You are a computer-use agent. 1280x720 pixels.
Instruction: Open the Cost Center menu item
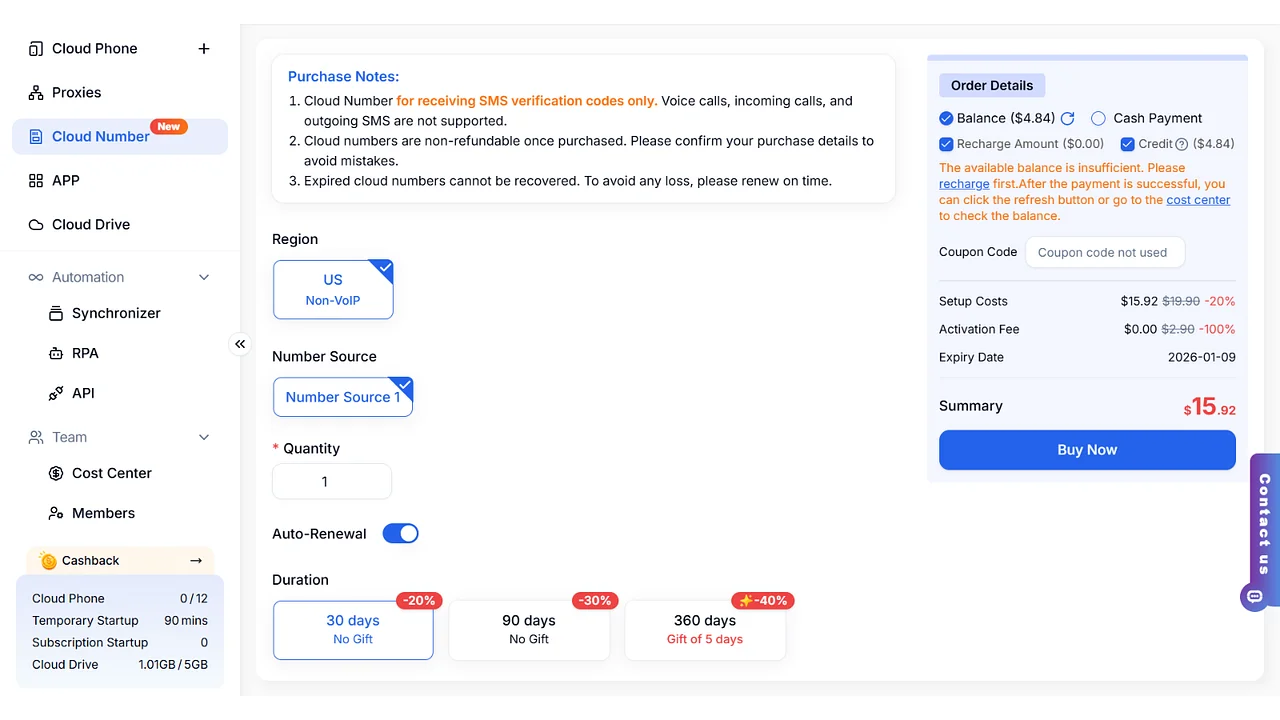pyautogui.click(x=111, y=473)
